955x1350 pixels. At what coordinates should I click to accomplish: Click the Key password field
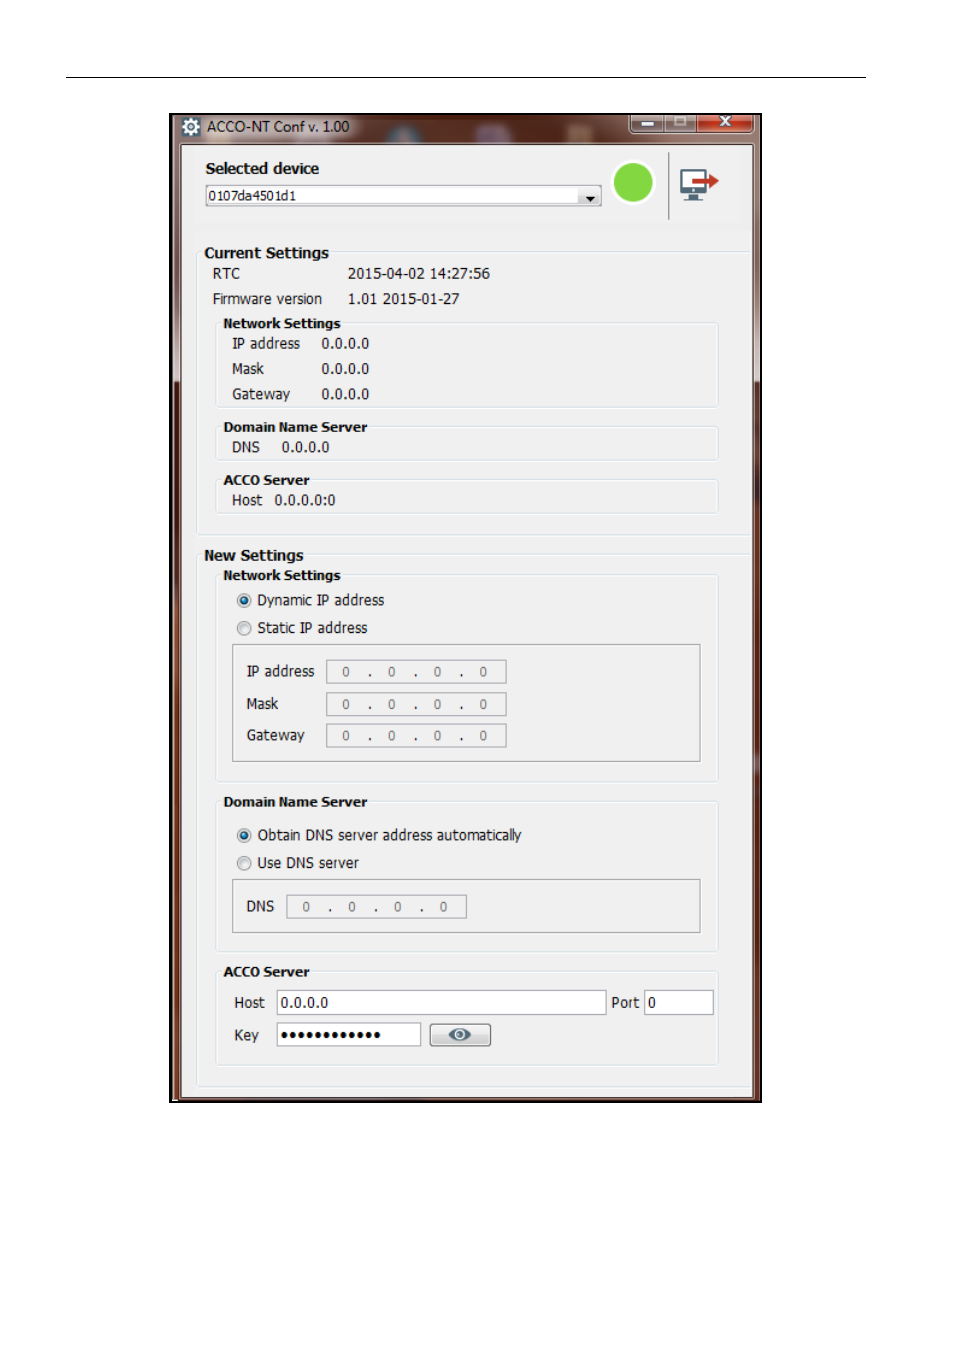pyautogui.click(x=348, y=1035)
